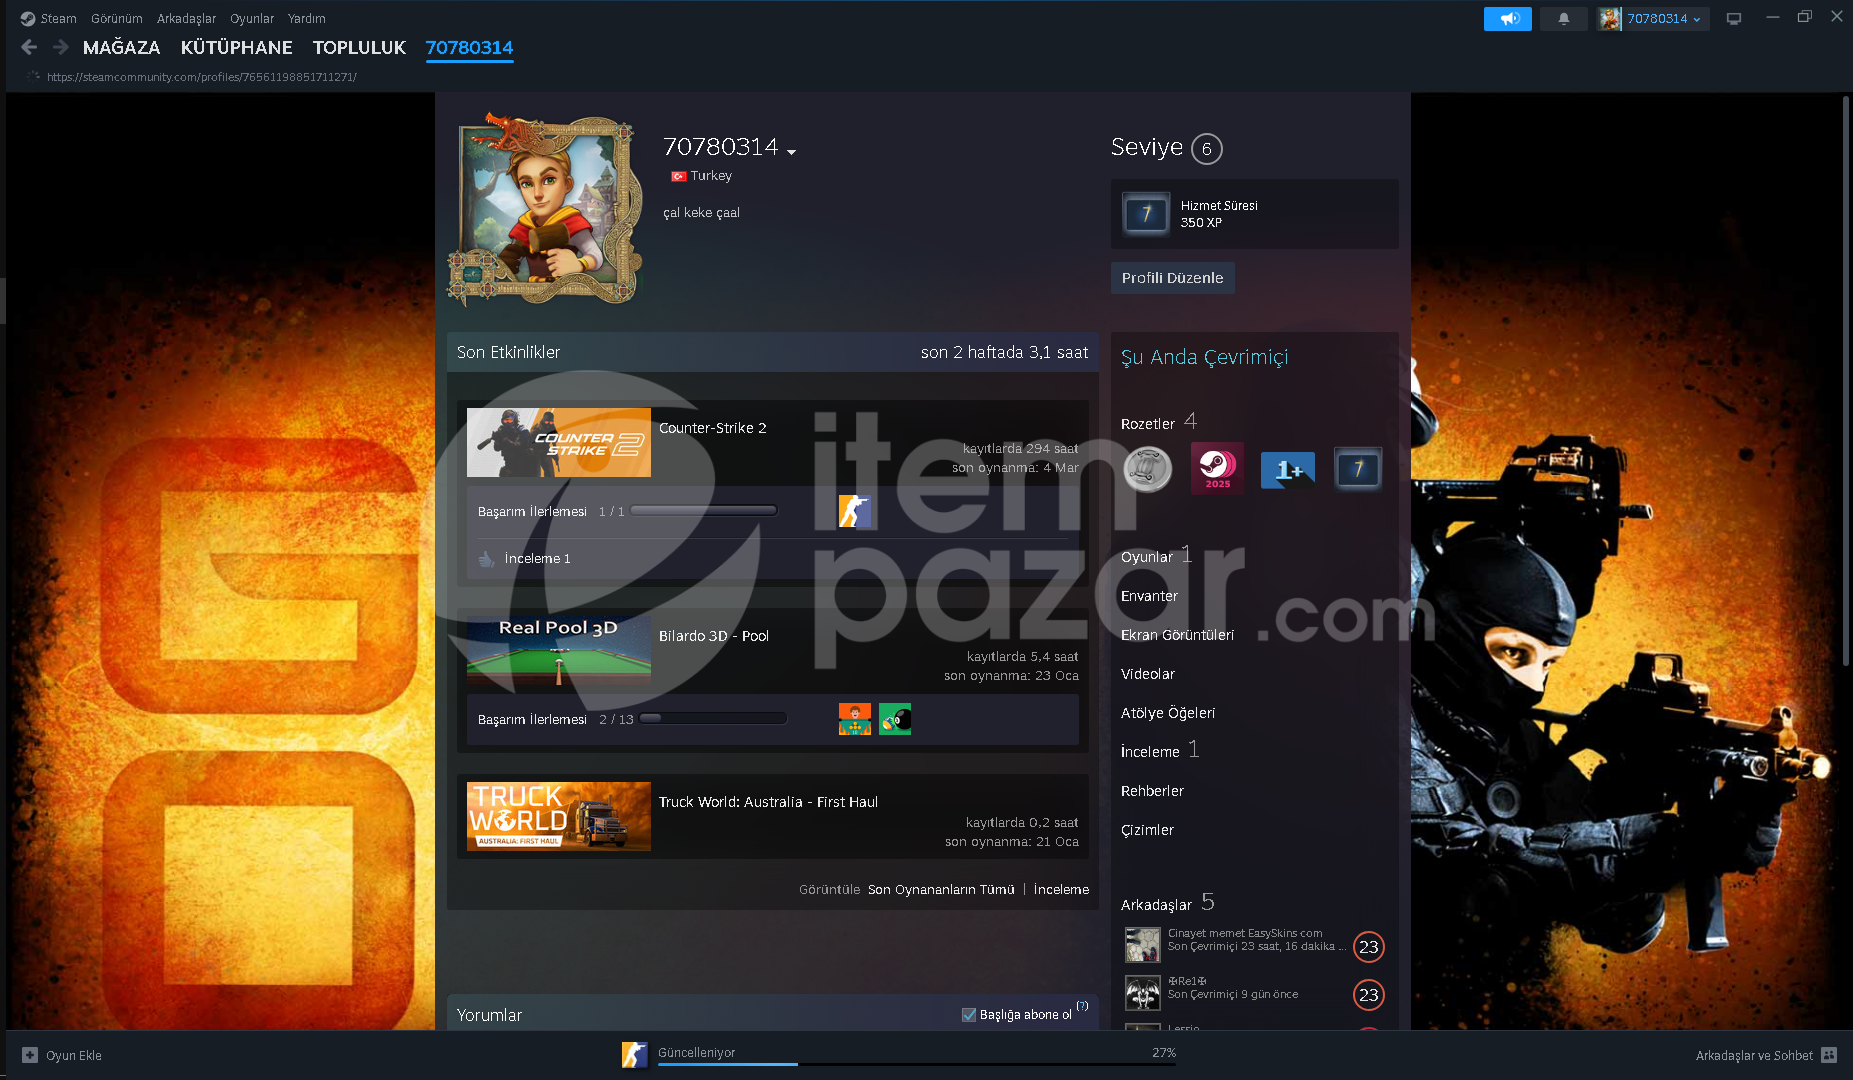The image size is (1853, 1080).
Task: Open the 7 years badge in Rozetler
Action: (x=1358, y=468)
